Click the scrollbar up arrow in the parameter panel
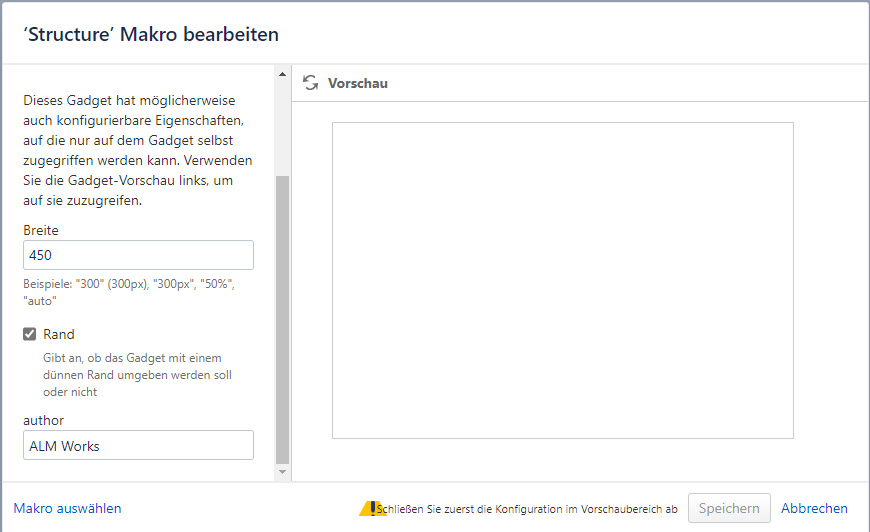The height and width of the screenshot is (532, 870). (x=282, y=74)
